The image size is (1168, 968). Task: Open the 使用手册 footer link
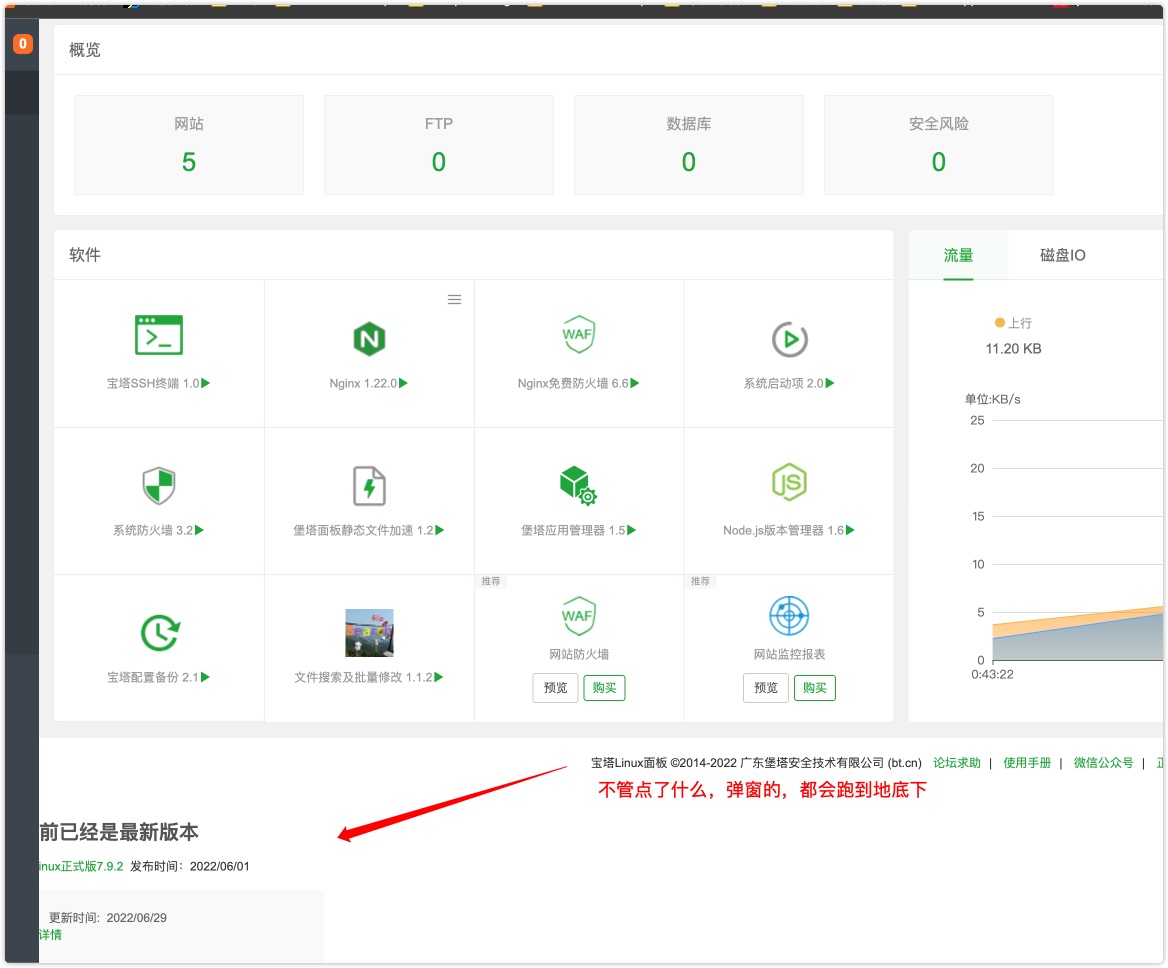(x=1026, y=762)
